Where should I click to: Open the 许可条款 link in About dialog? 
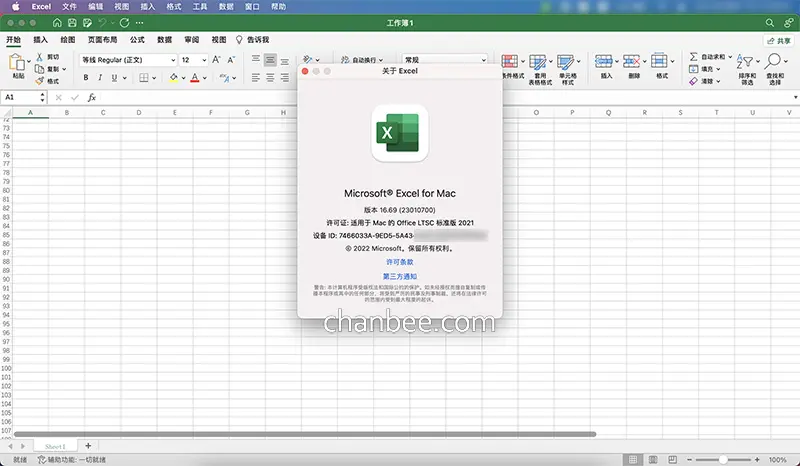(x=400, y=262)
